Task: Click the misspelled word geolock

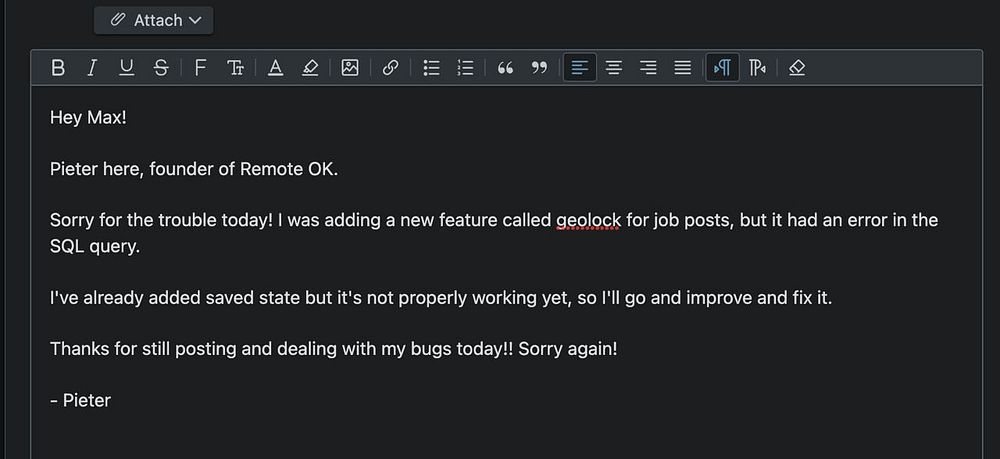Action: [x=589, y=221]
